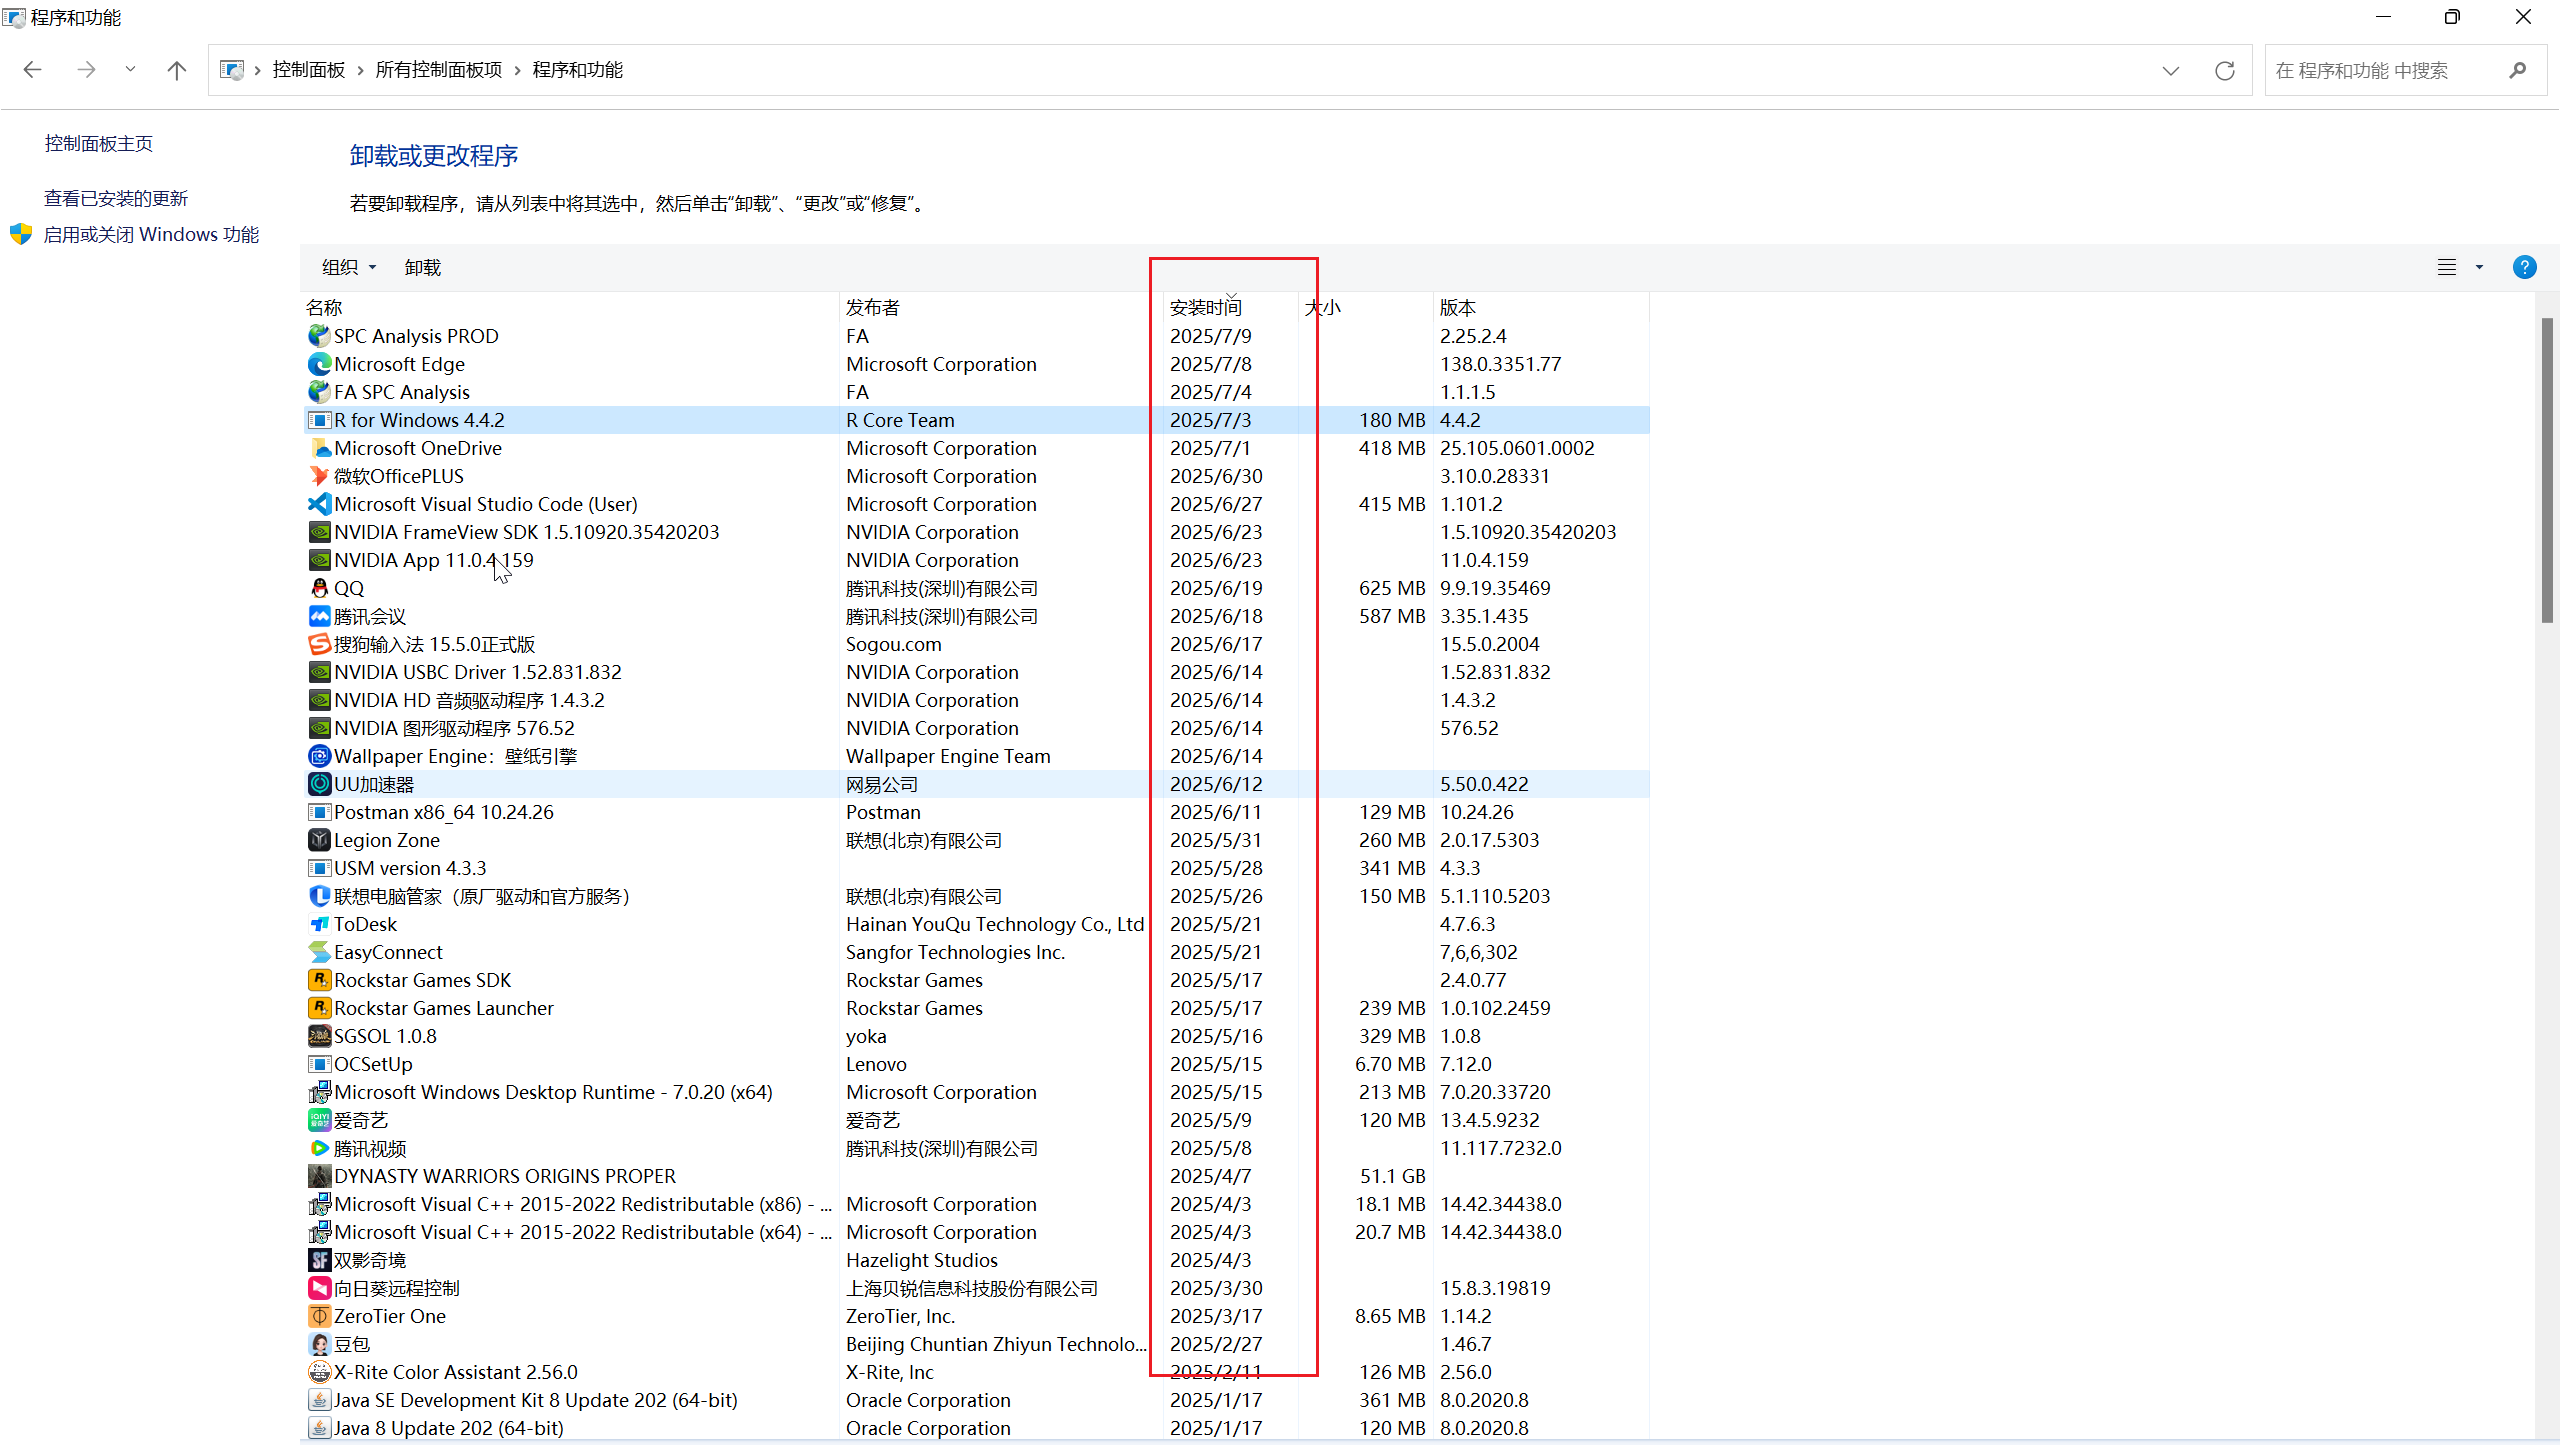
Task: Select the 搜狗输入法 icon
Action: point(319,644)
